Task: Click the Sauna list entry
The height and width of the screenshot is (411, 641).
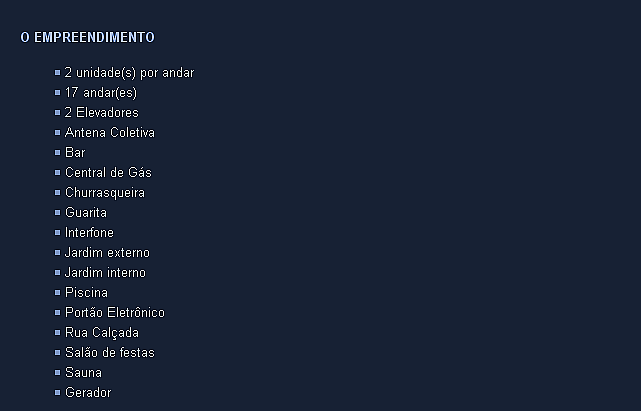Action: (x=83, y=373)
